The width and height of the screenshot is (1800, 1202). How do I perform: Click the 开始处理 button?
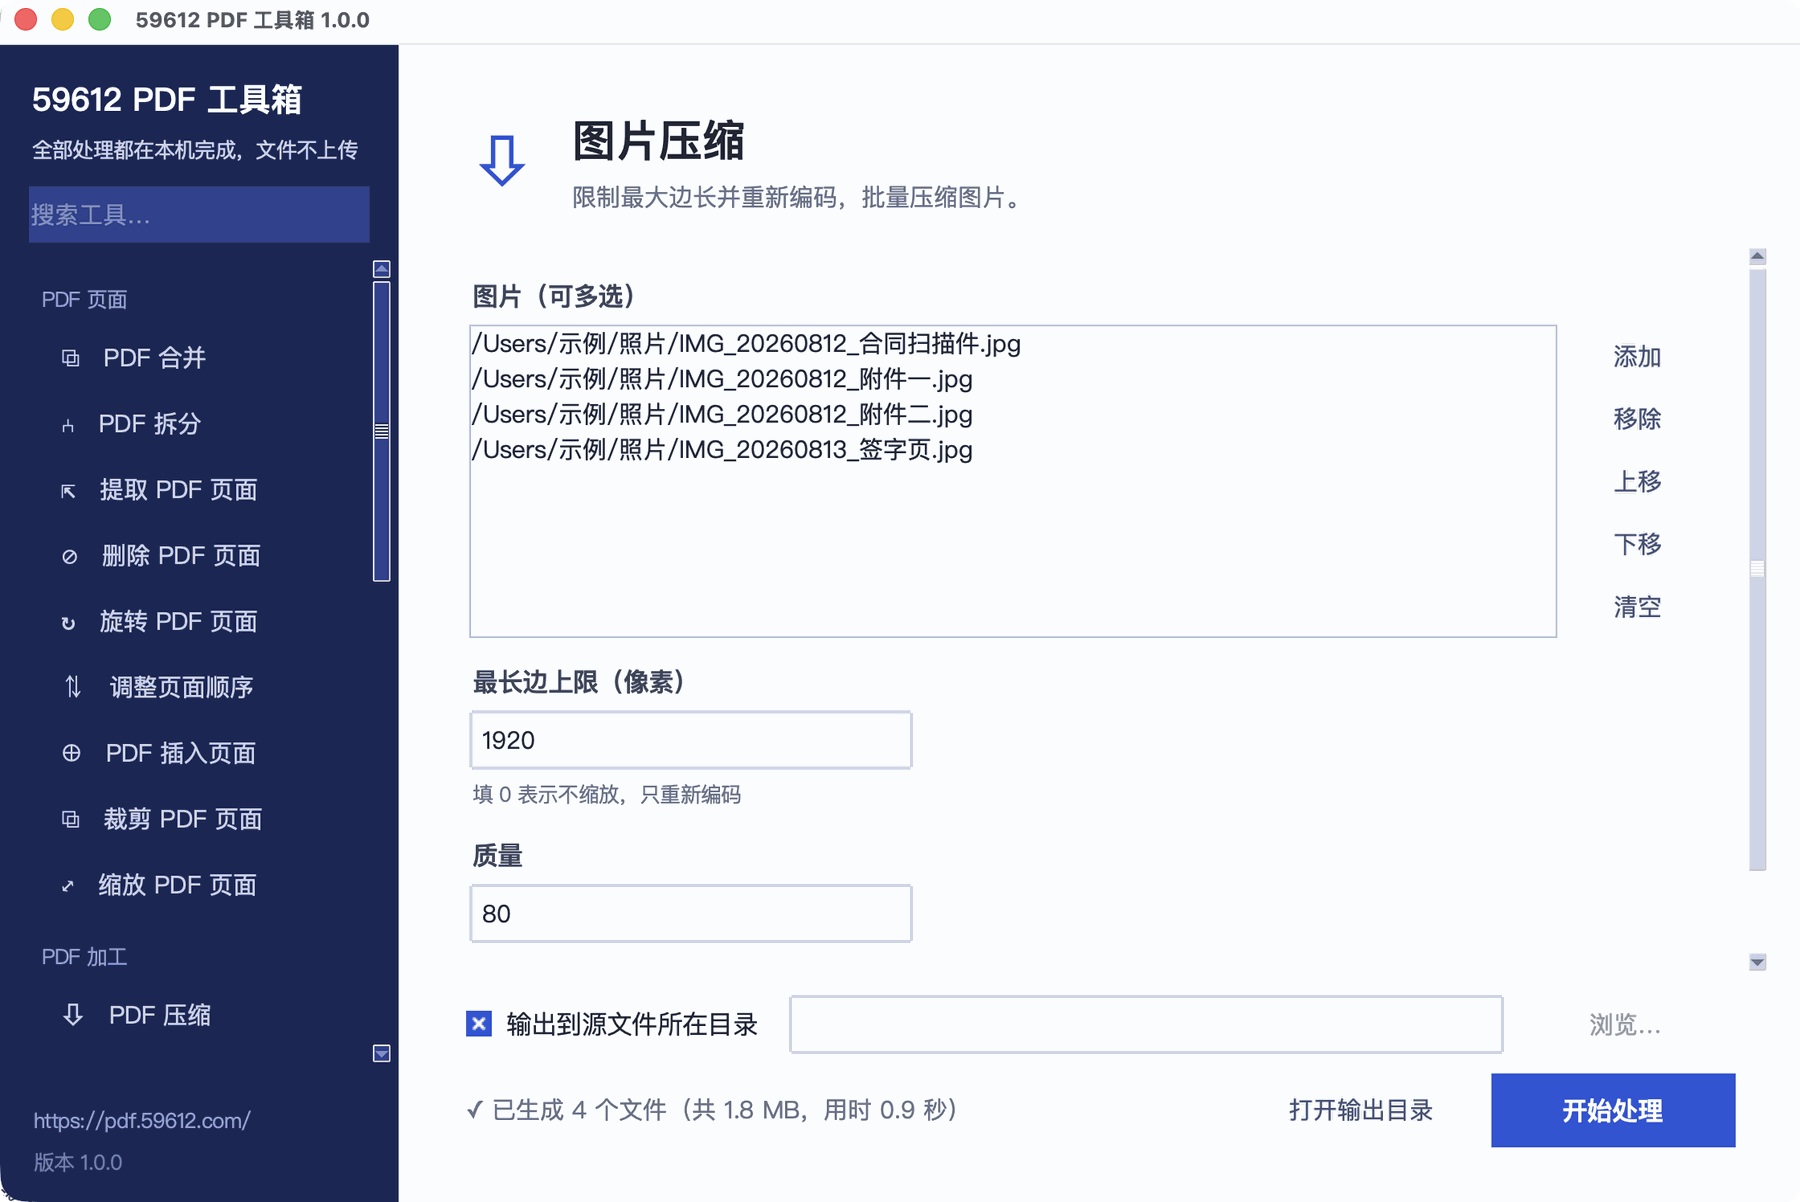[1613, 1110]
